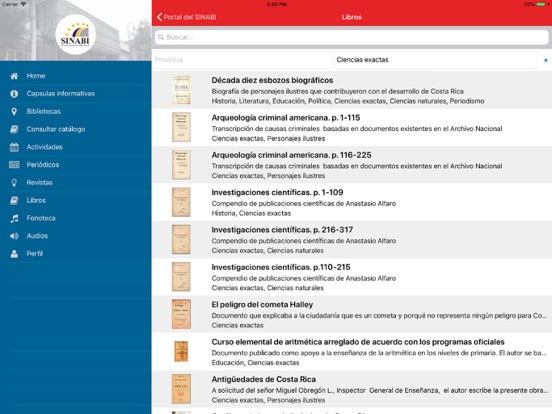Click the search magnifier icon
The image size is (552, 414).
click(x=161, y=37)
